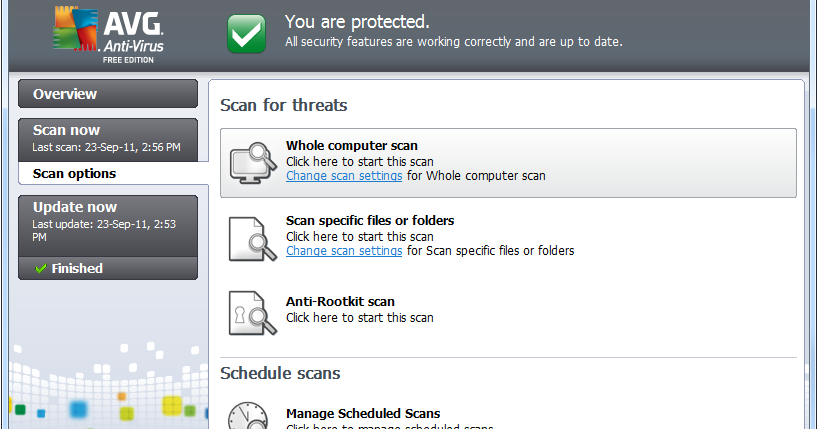
Task: Click the green Finished checkmark icon
Action: tap(41, 268)
